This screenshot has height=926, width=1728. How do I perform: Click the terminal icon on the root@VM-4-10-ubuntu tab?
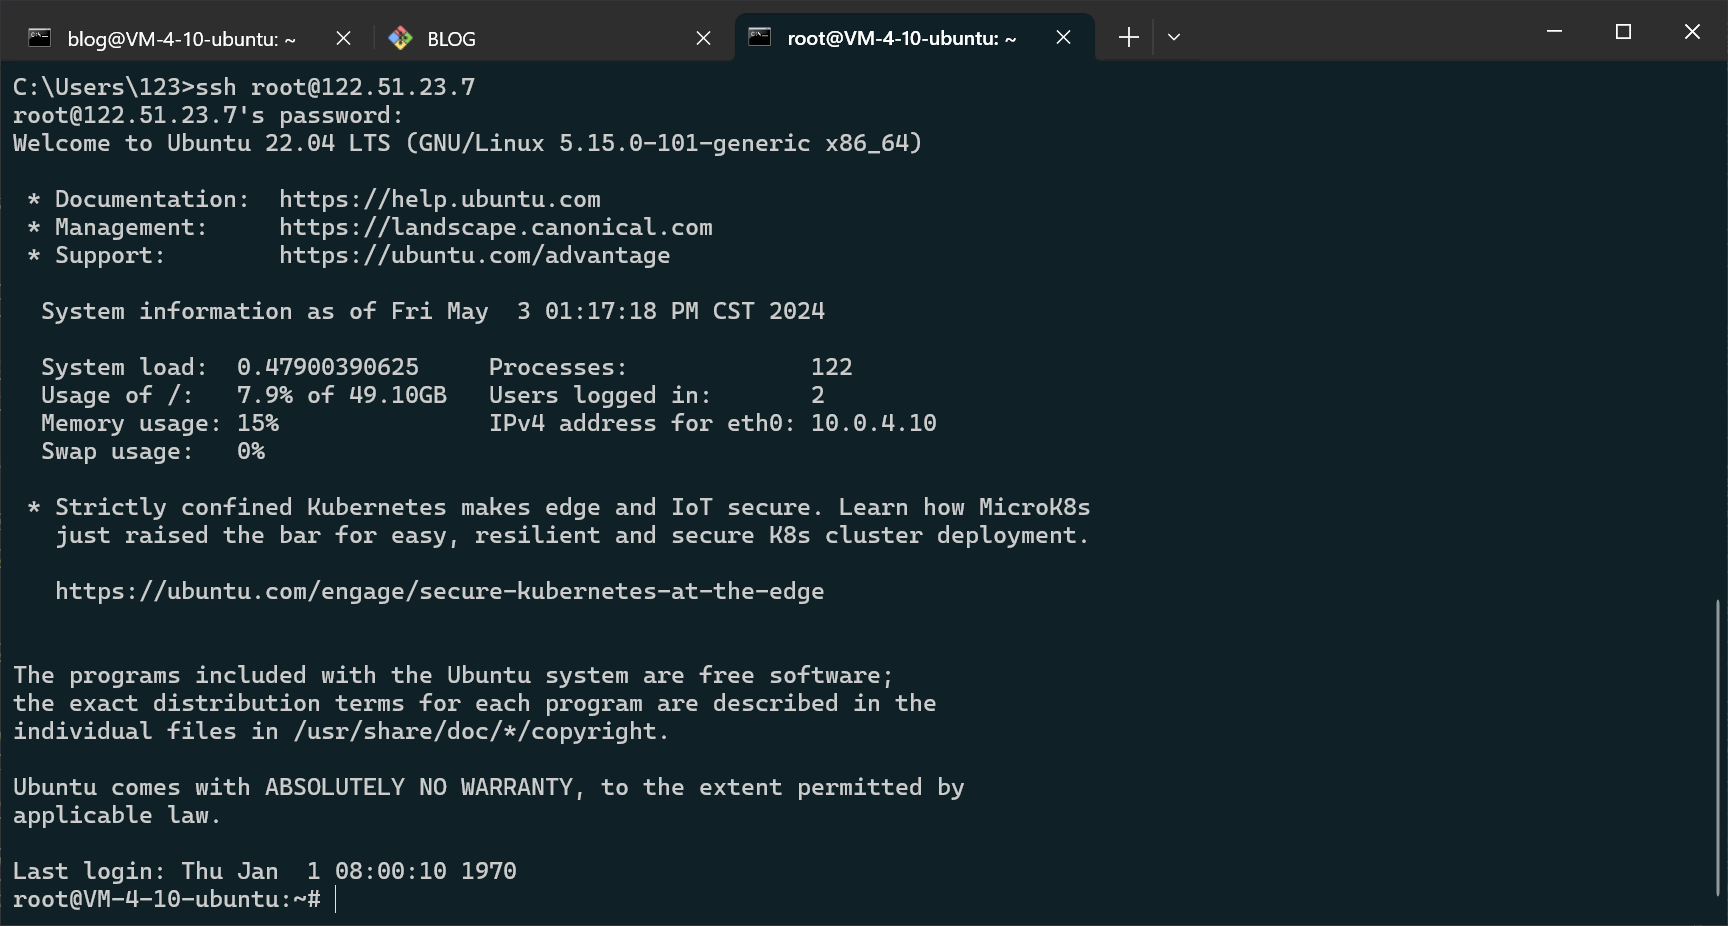760,37
